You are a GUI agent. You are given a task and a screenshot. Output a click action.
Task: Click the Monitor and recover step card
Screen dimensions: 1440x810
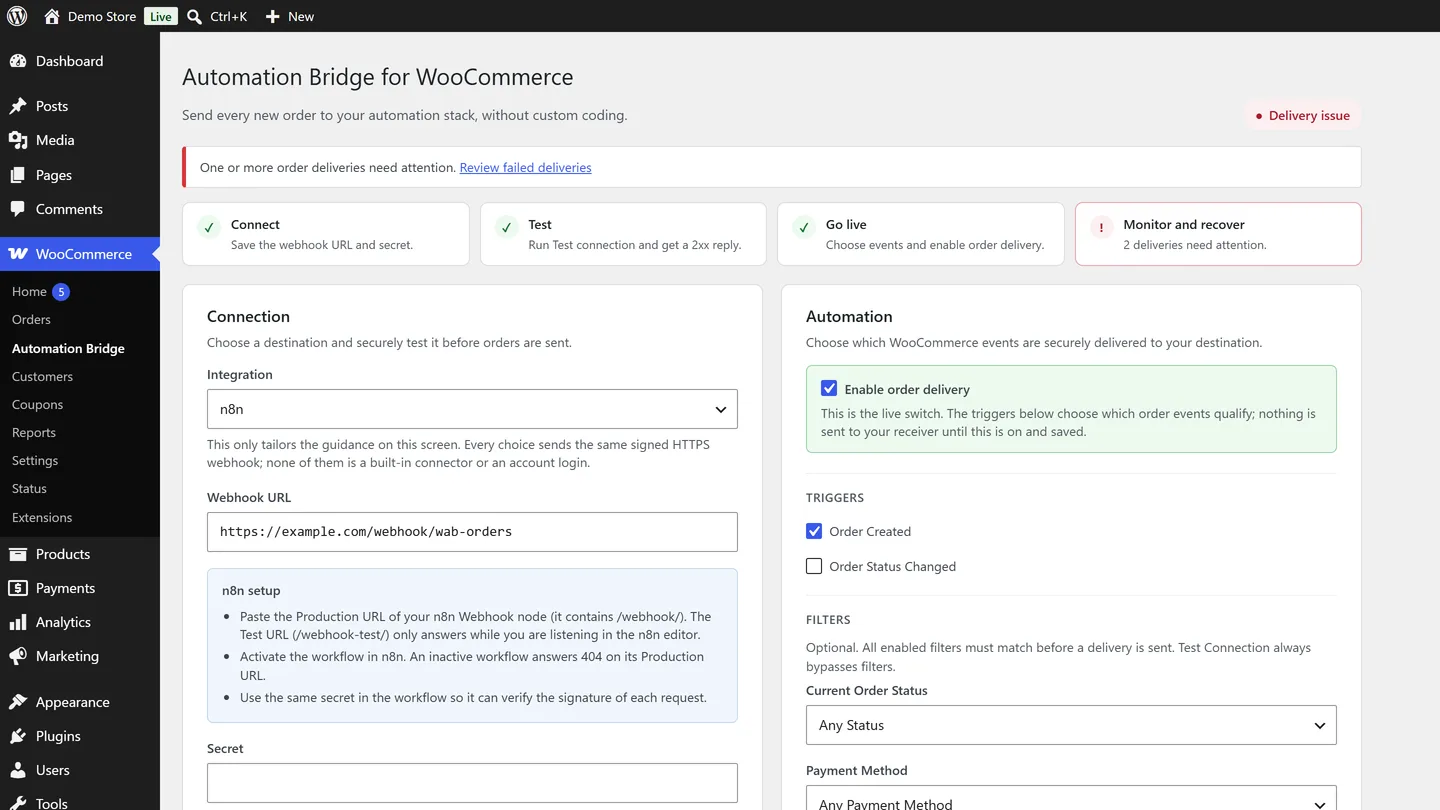coord(1218,234)
